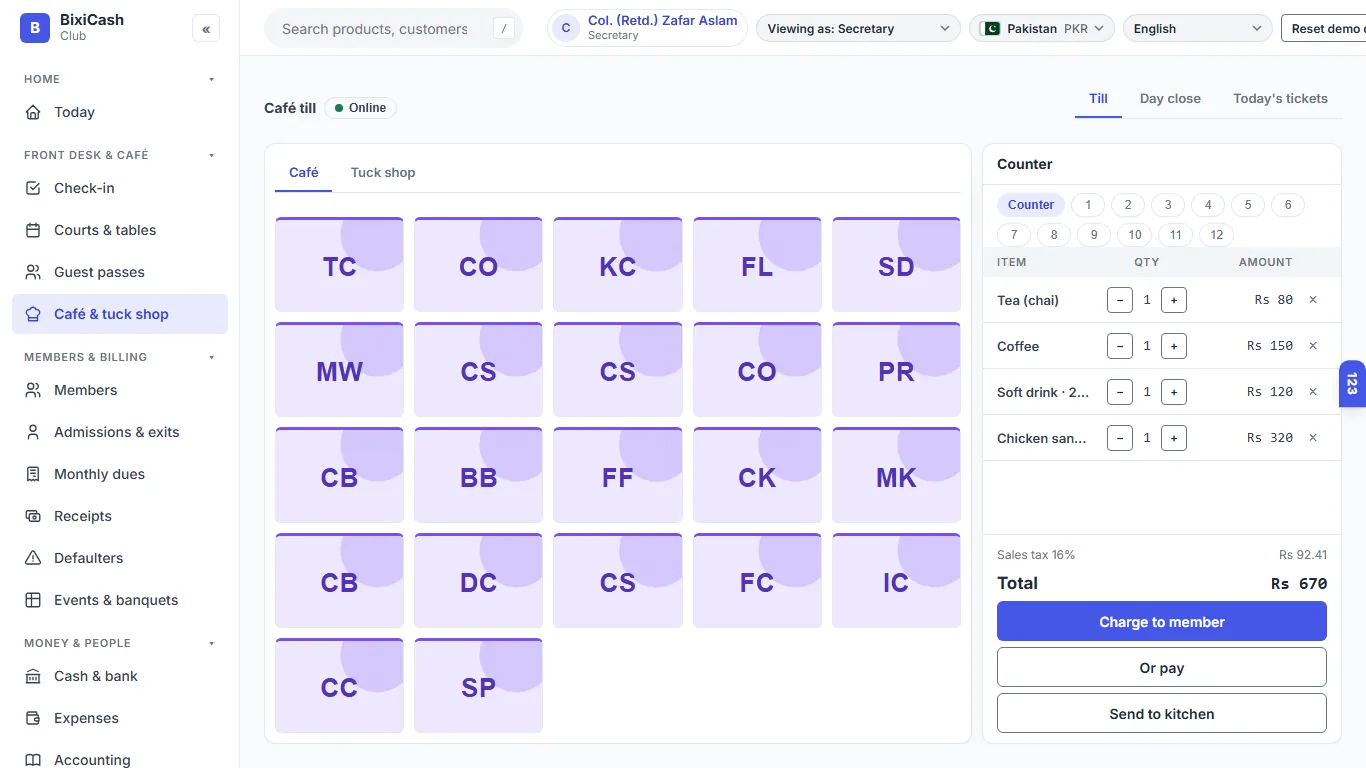1366x768 pixels.
Task: Click Send to kitchen button
Action: click(x=1162, y=713)
